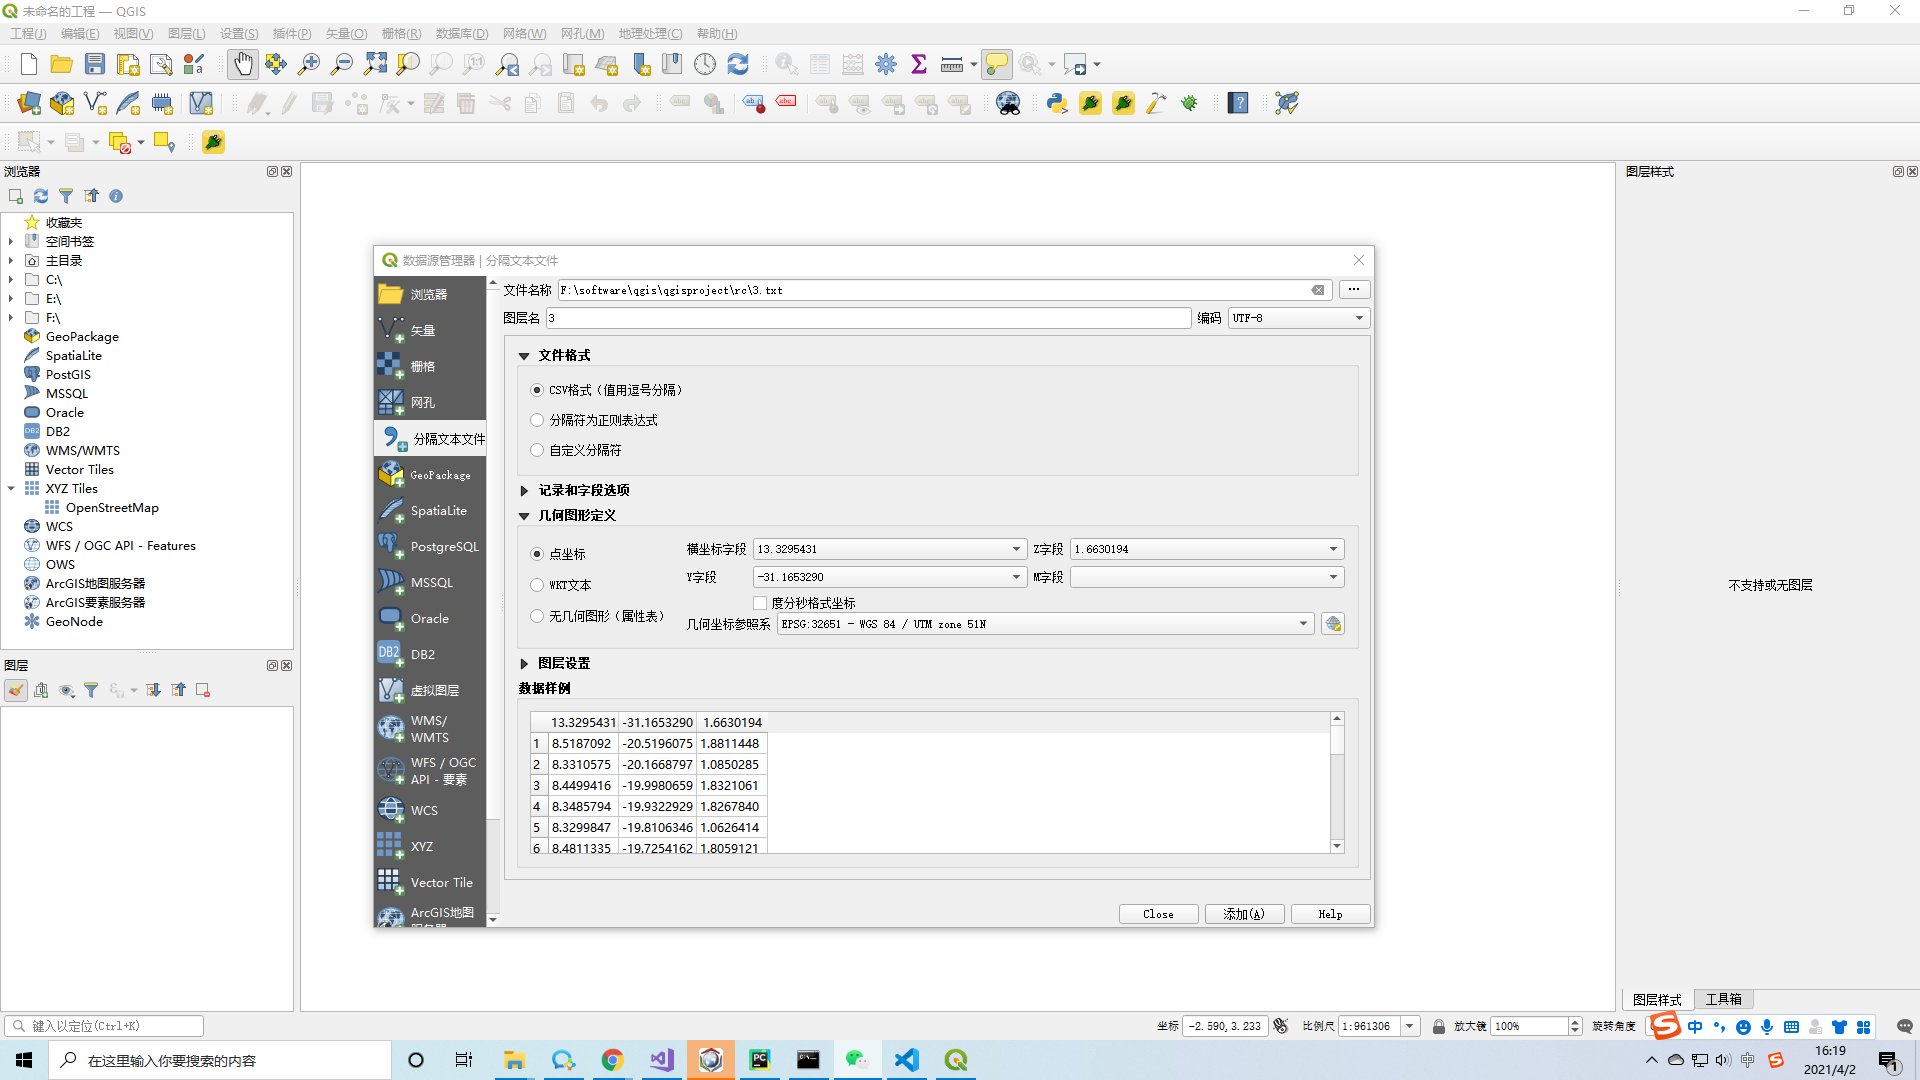Viewport: 1920px width, 1080px height.
Task: Click the Save Project icon
Action: click(95, 65)
